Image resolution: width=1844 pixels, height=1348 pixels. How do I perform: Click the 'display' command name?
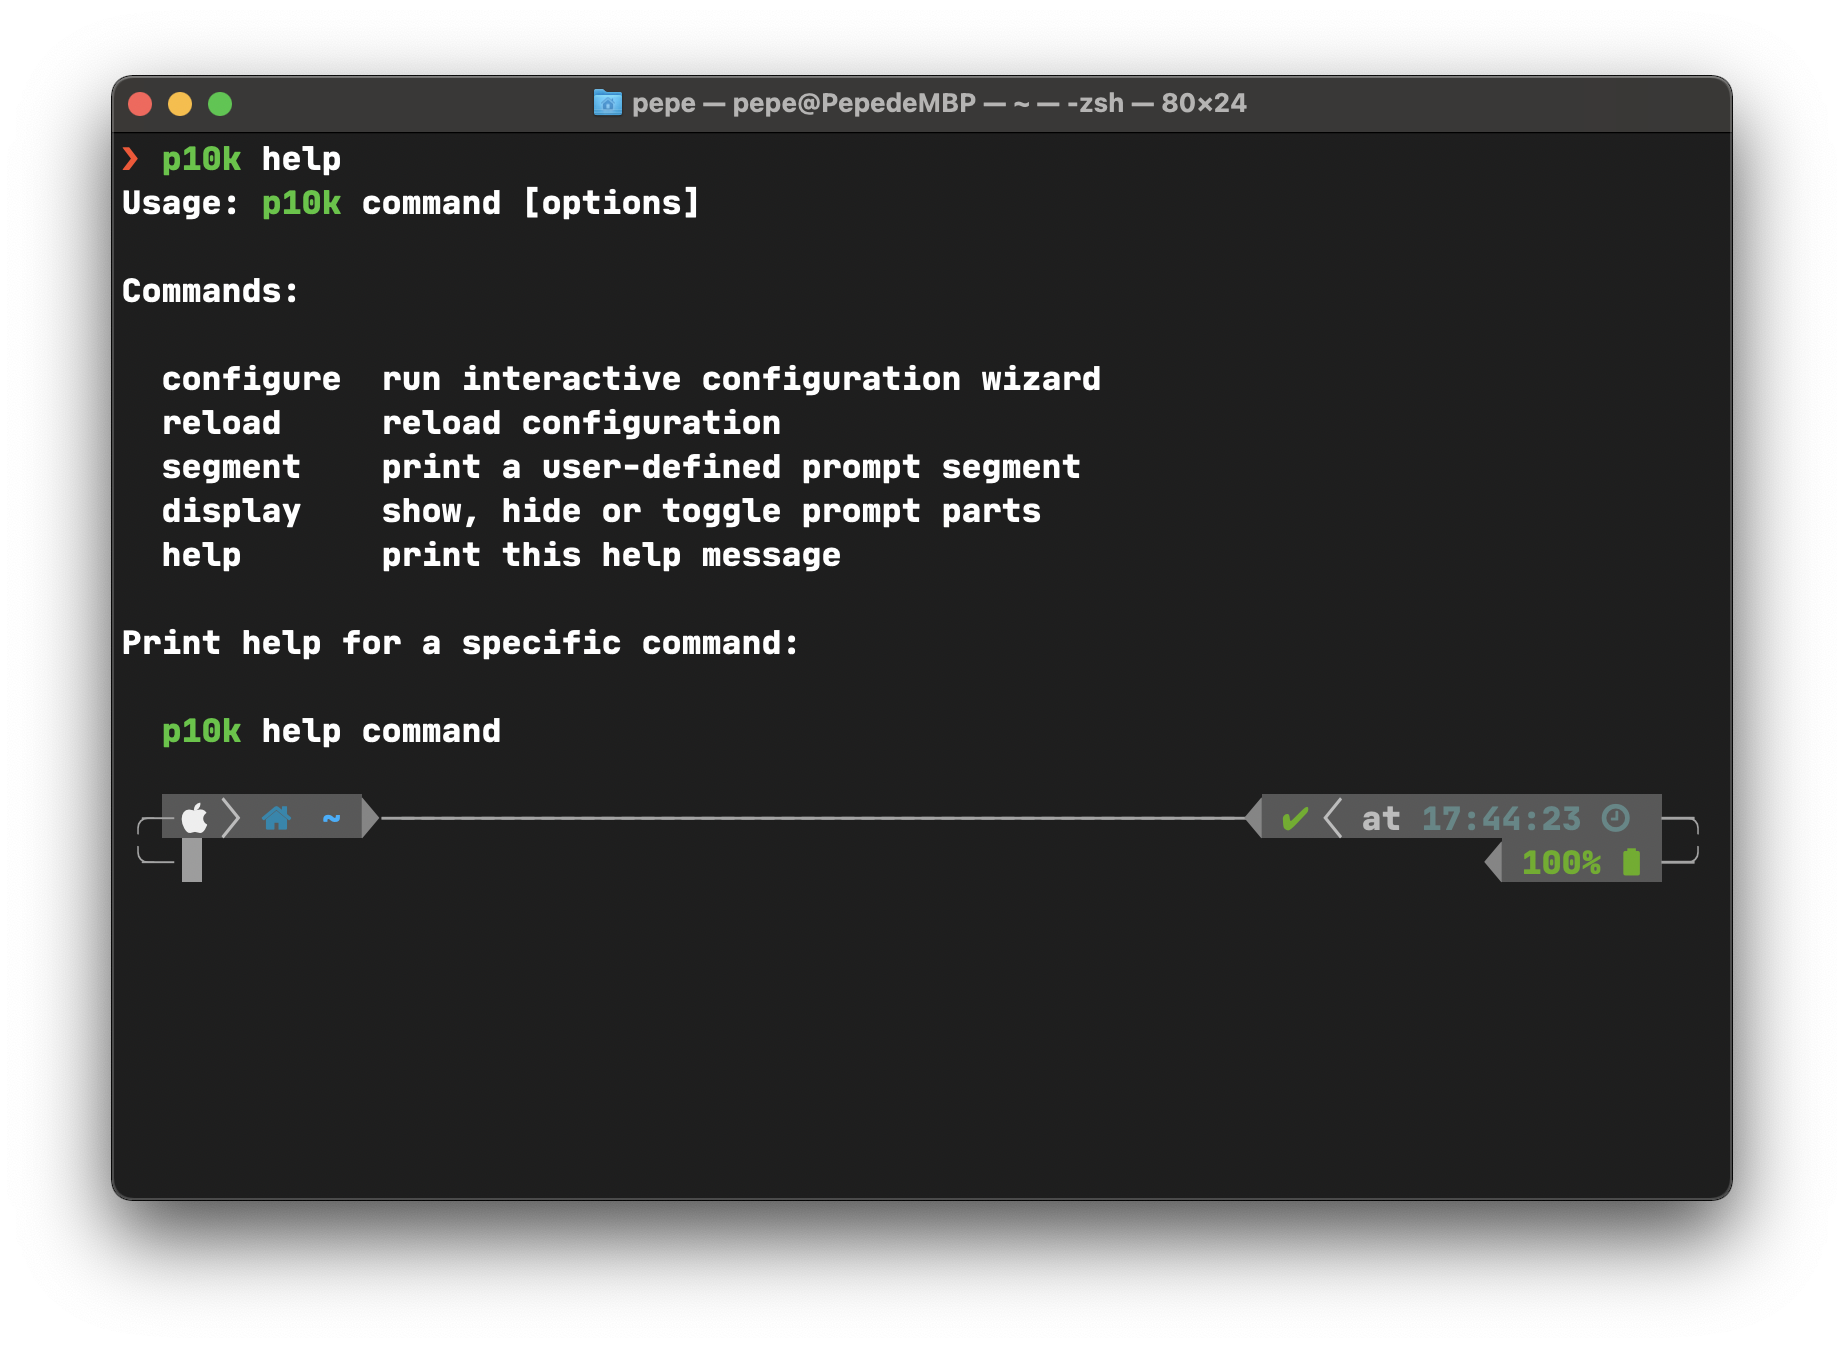231,511
